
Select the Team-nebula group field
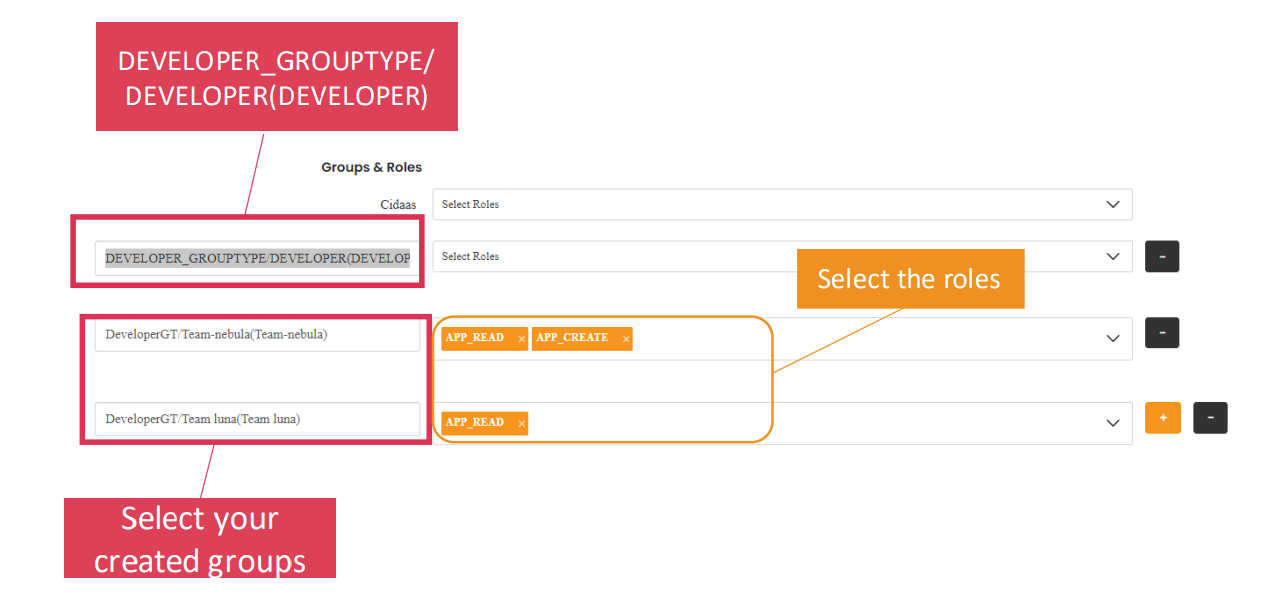click(x=255, y=334)
